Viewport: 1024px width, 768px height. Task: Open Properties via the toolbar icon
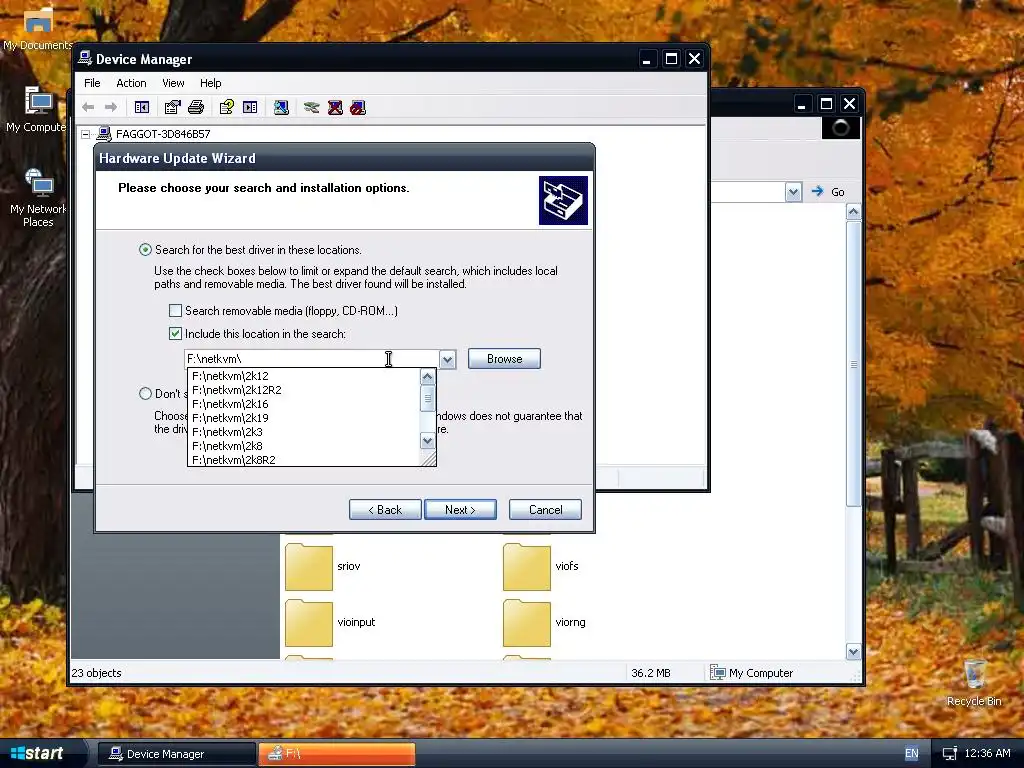coord(172,107)
